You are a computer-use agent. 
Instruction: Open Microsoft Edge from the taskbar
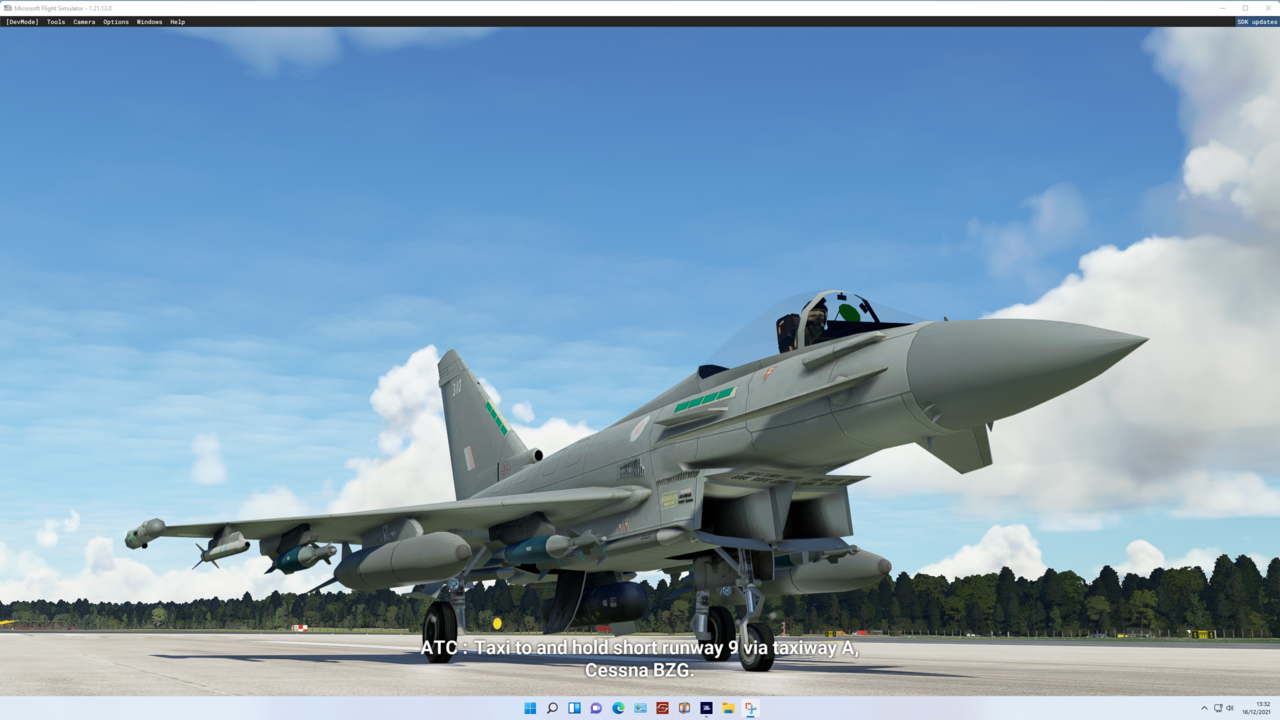(x=618, y=708)
